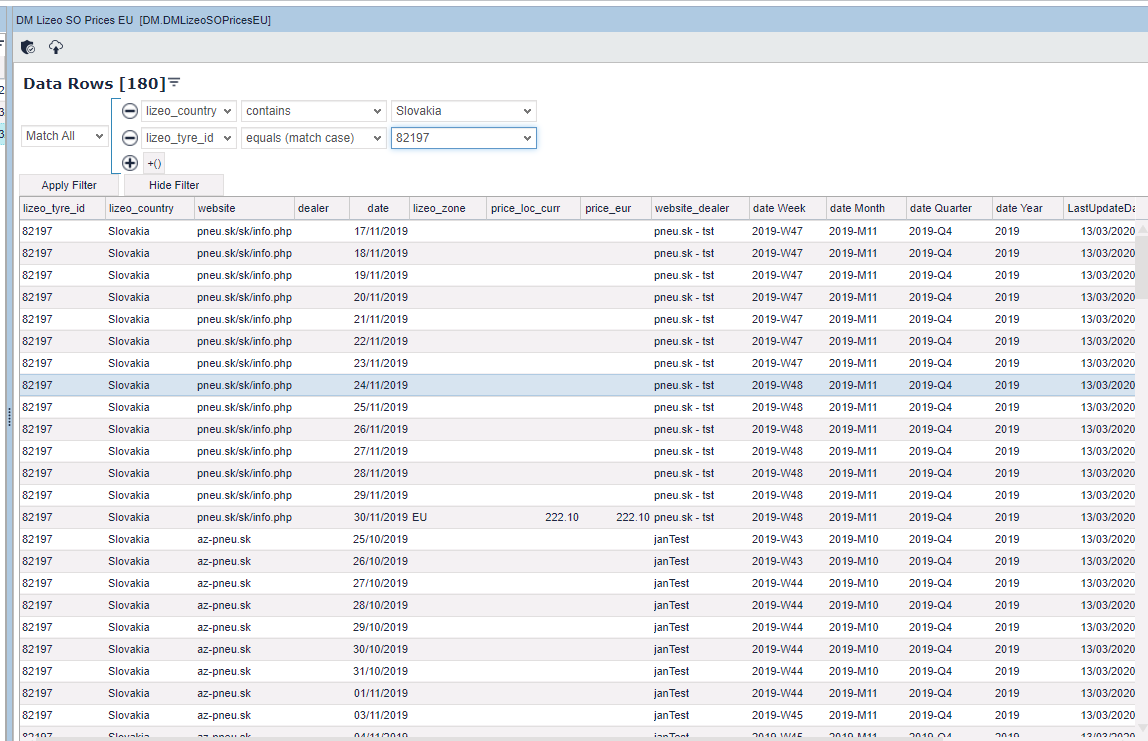Image resolution: width=1148 pixels, height=741 pixels.
Task: Open the equals (match case) operator dropdown
Action: coord(313,138)
